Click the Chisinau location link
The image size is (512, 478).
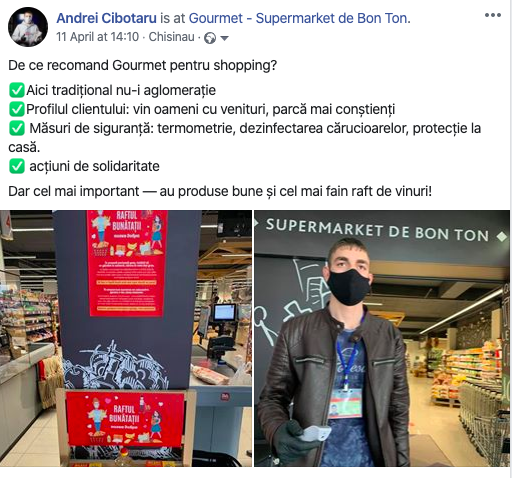tap(171, 37)
